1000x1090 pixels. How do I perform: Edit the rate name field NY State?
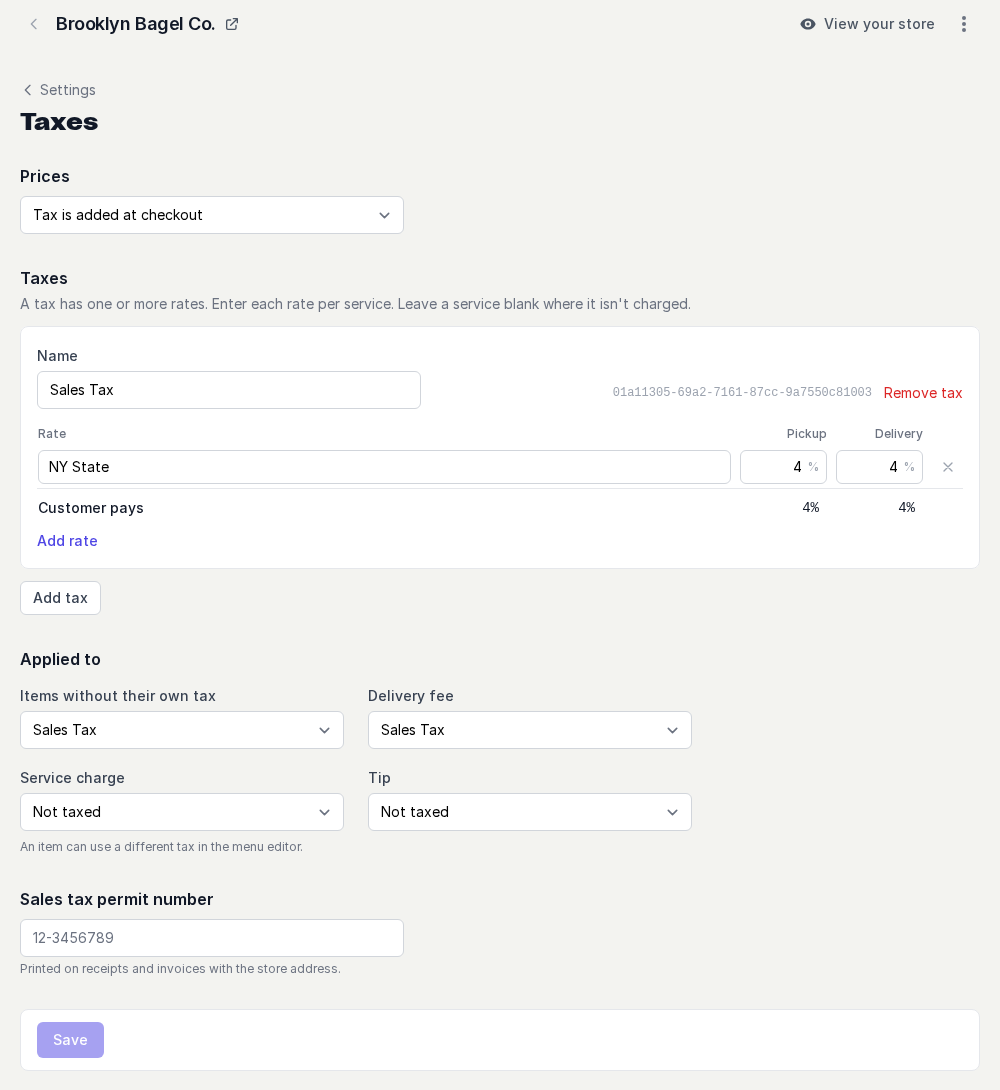click(384, 467)
